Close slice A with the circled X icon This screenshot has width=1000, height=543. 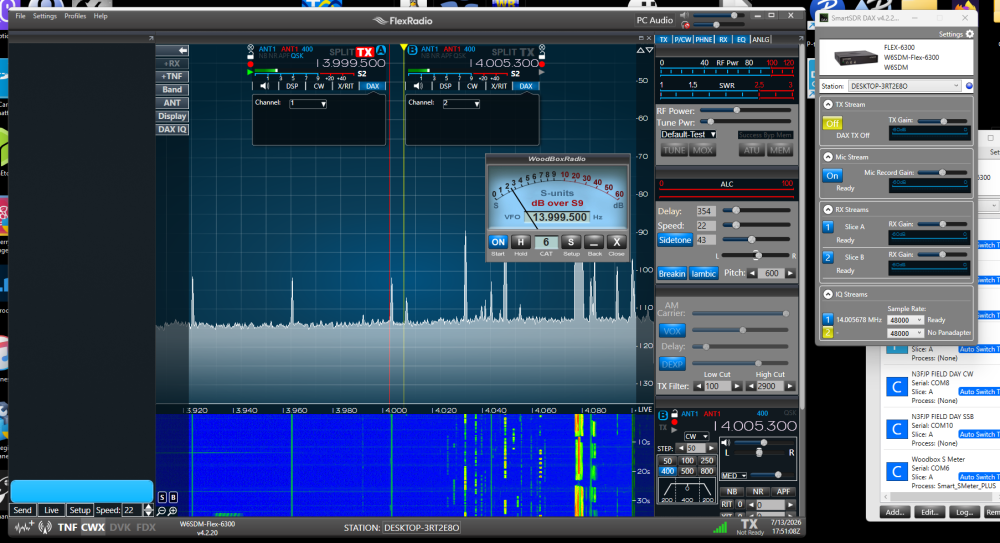click(251, 48)
